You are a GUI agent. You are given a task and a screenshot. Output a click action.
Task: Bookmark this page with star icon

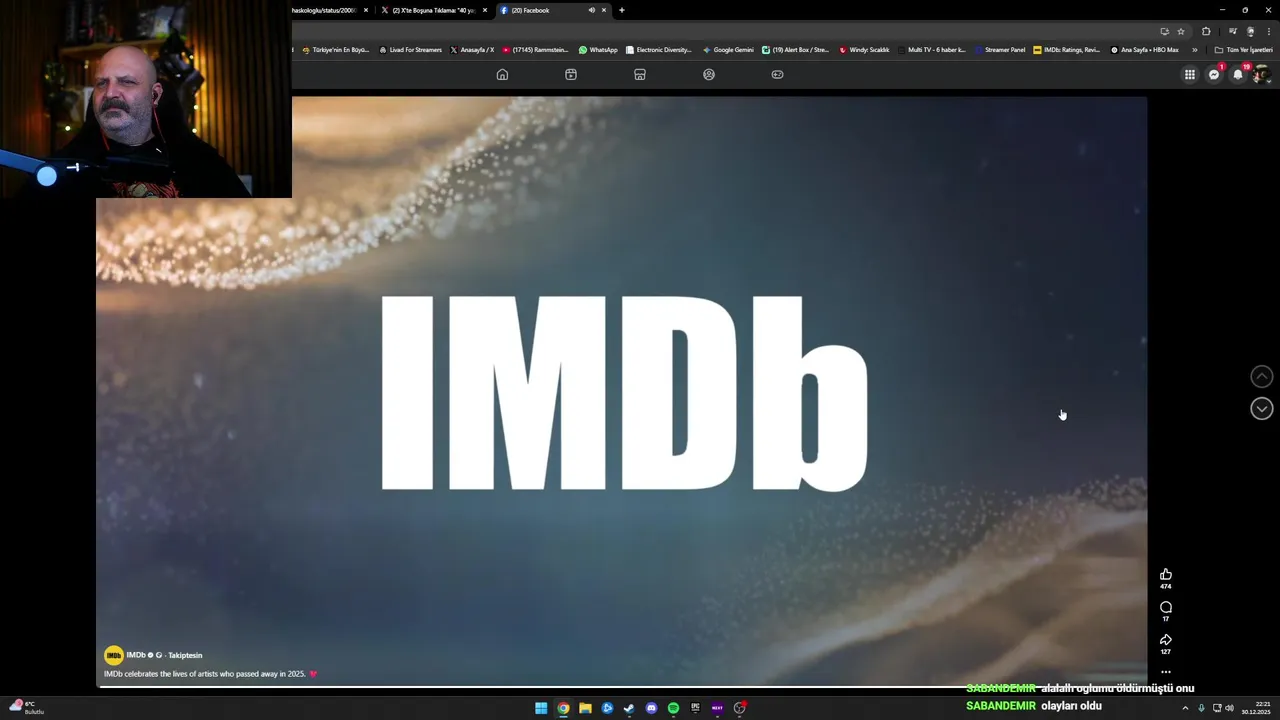(x=1181, y=31)
